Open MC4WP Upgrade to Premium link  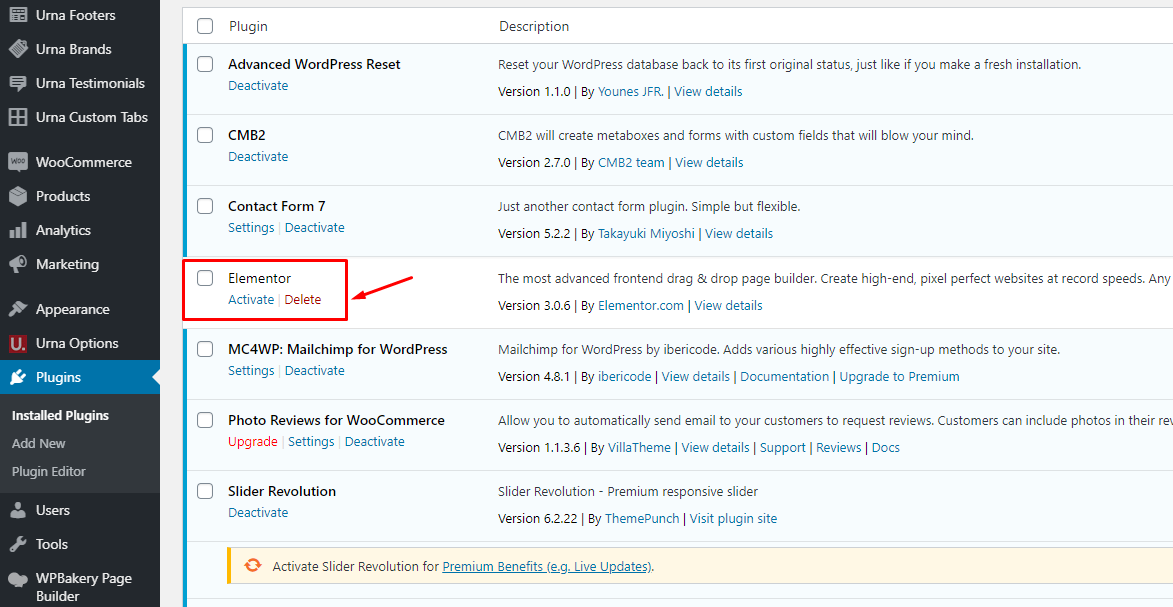pyautogui.click(x=899, y=376)
